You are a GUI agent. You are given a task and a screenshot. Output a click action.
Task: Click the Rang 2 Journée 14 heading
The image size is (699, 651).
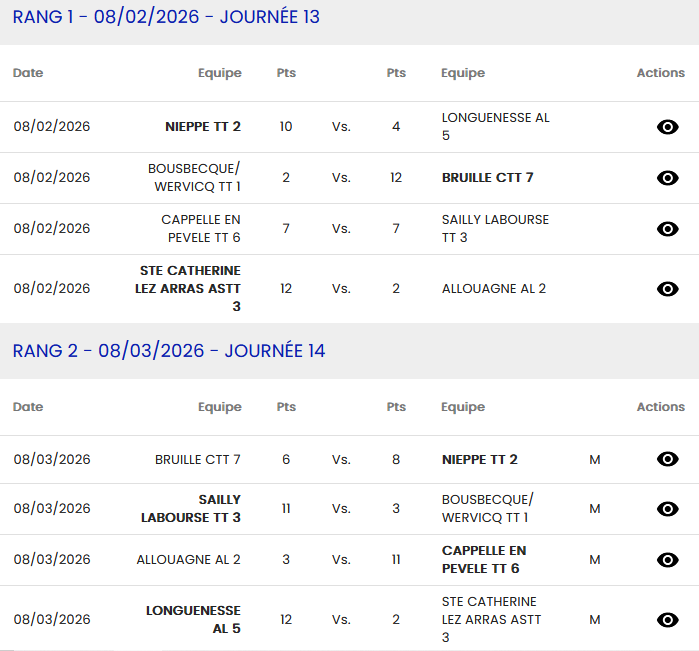(169, 351)
